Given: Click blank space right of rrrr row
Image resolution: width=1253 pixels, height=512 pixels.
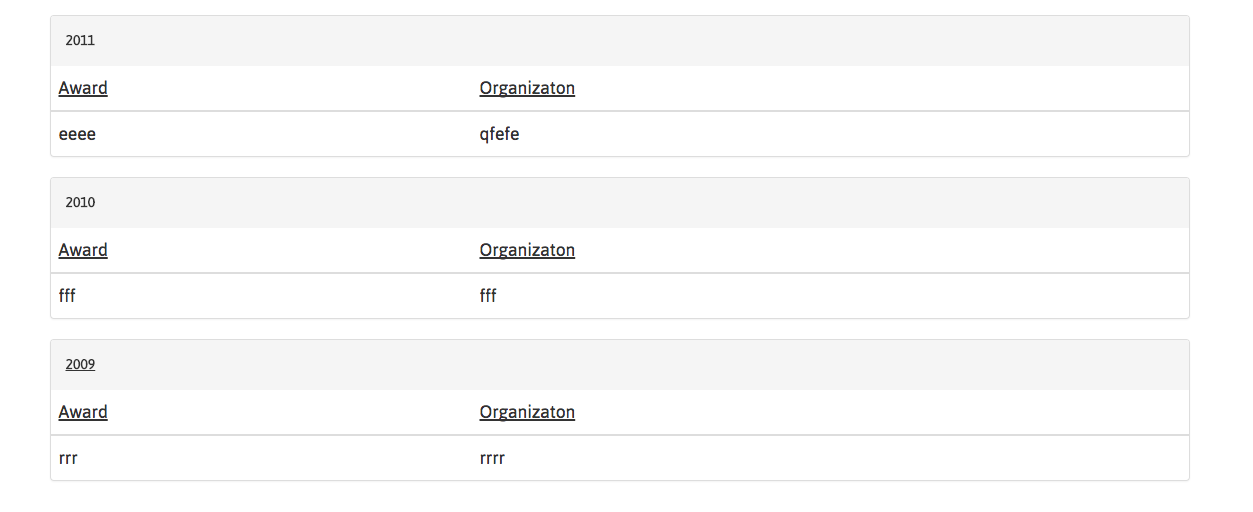Looking at the screenshot, I should click(850, 459).
